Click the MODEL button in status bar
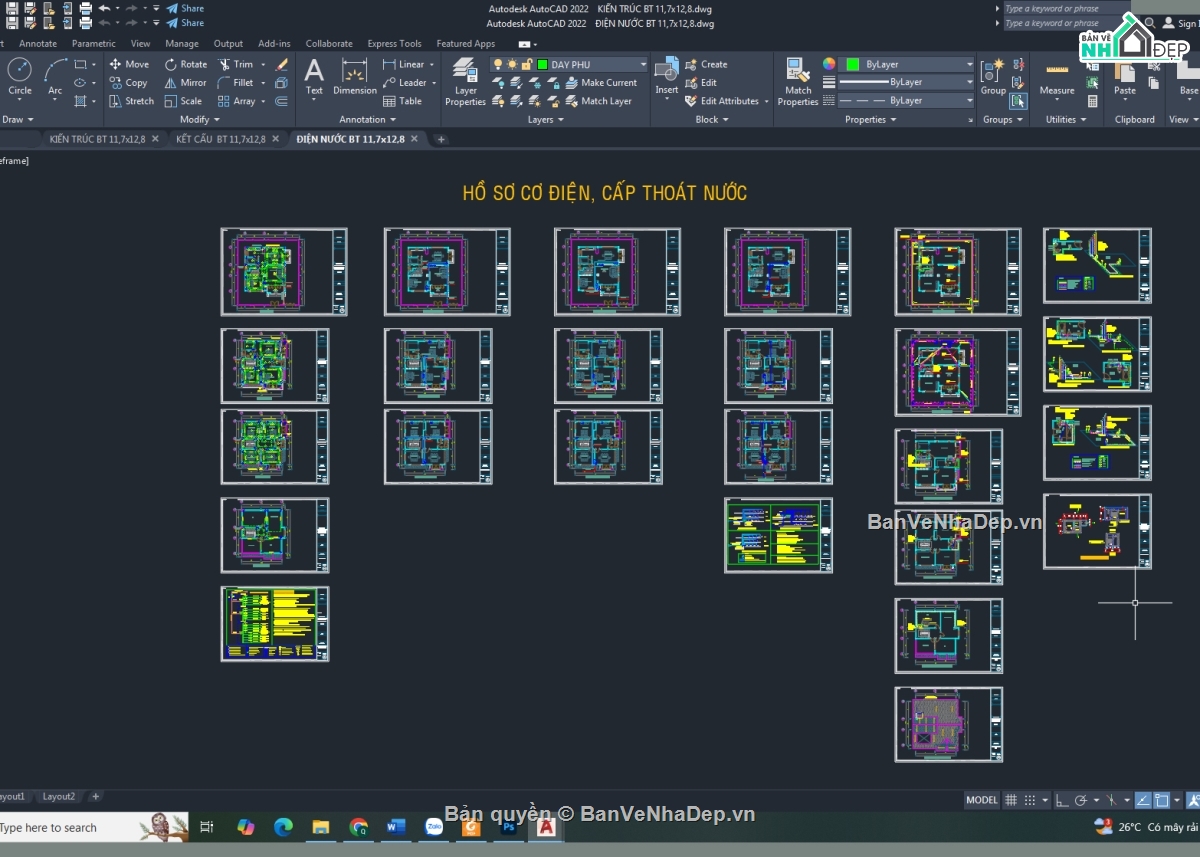1200x857 pixels. [x=984, y=799]
